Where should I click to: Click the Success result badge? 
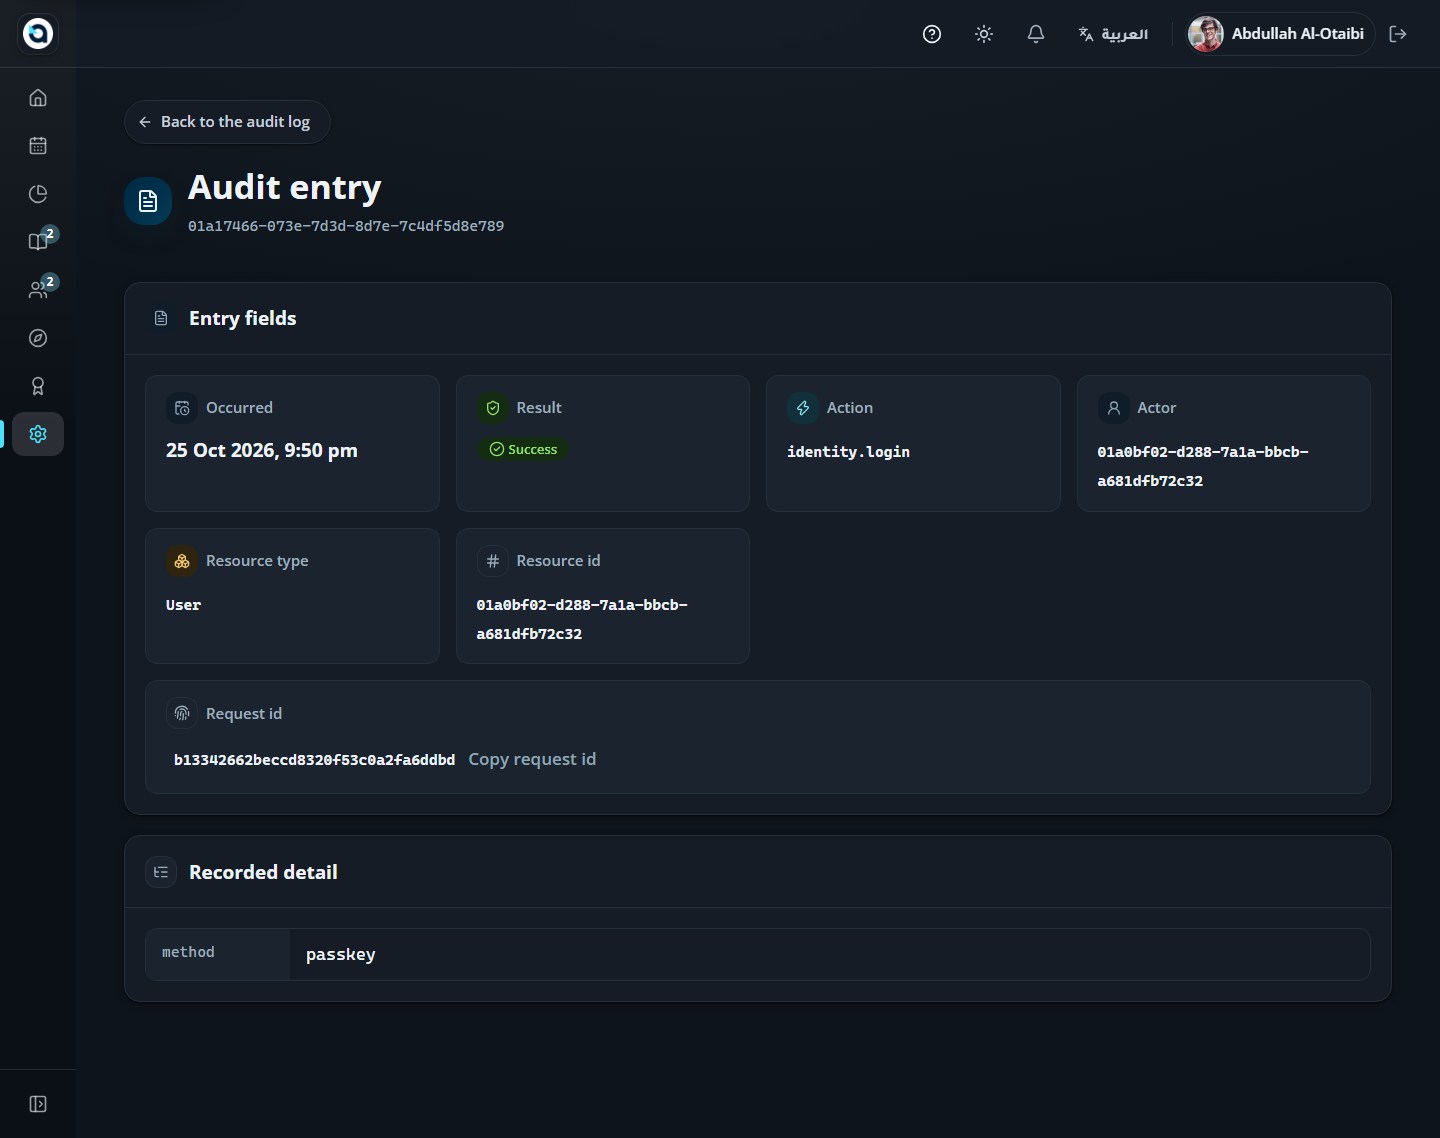523,450
